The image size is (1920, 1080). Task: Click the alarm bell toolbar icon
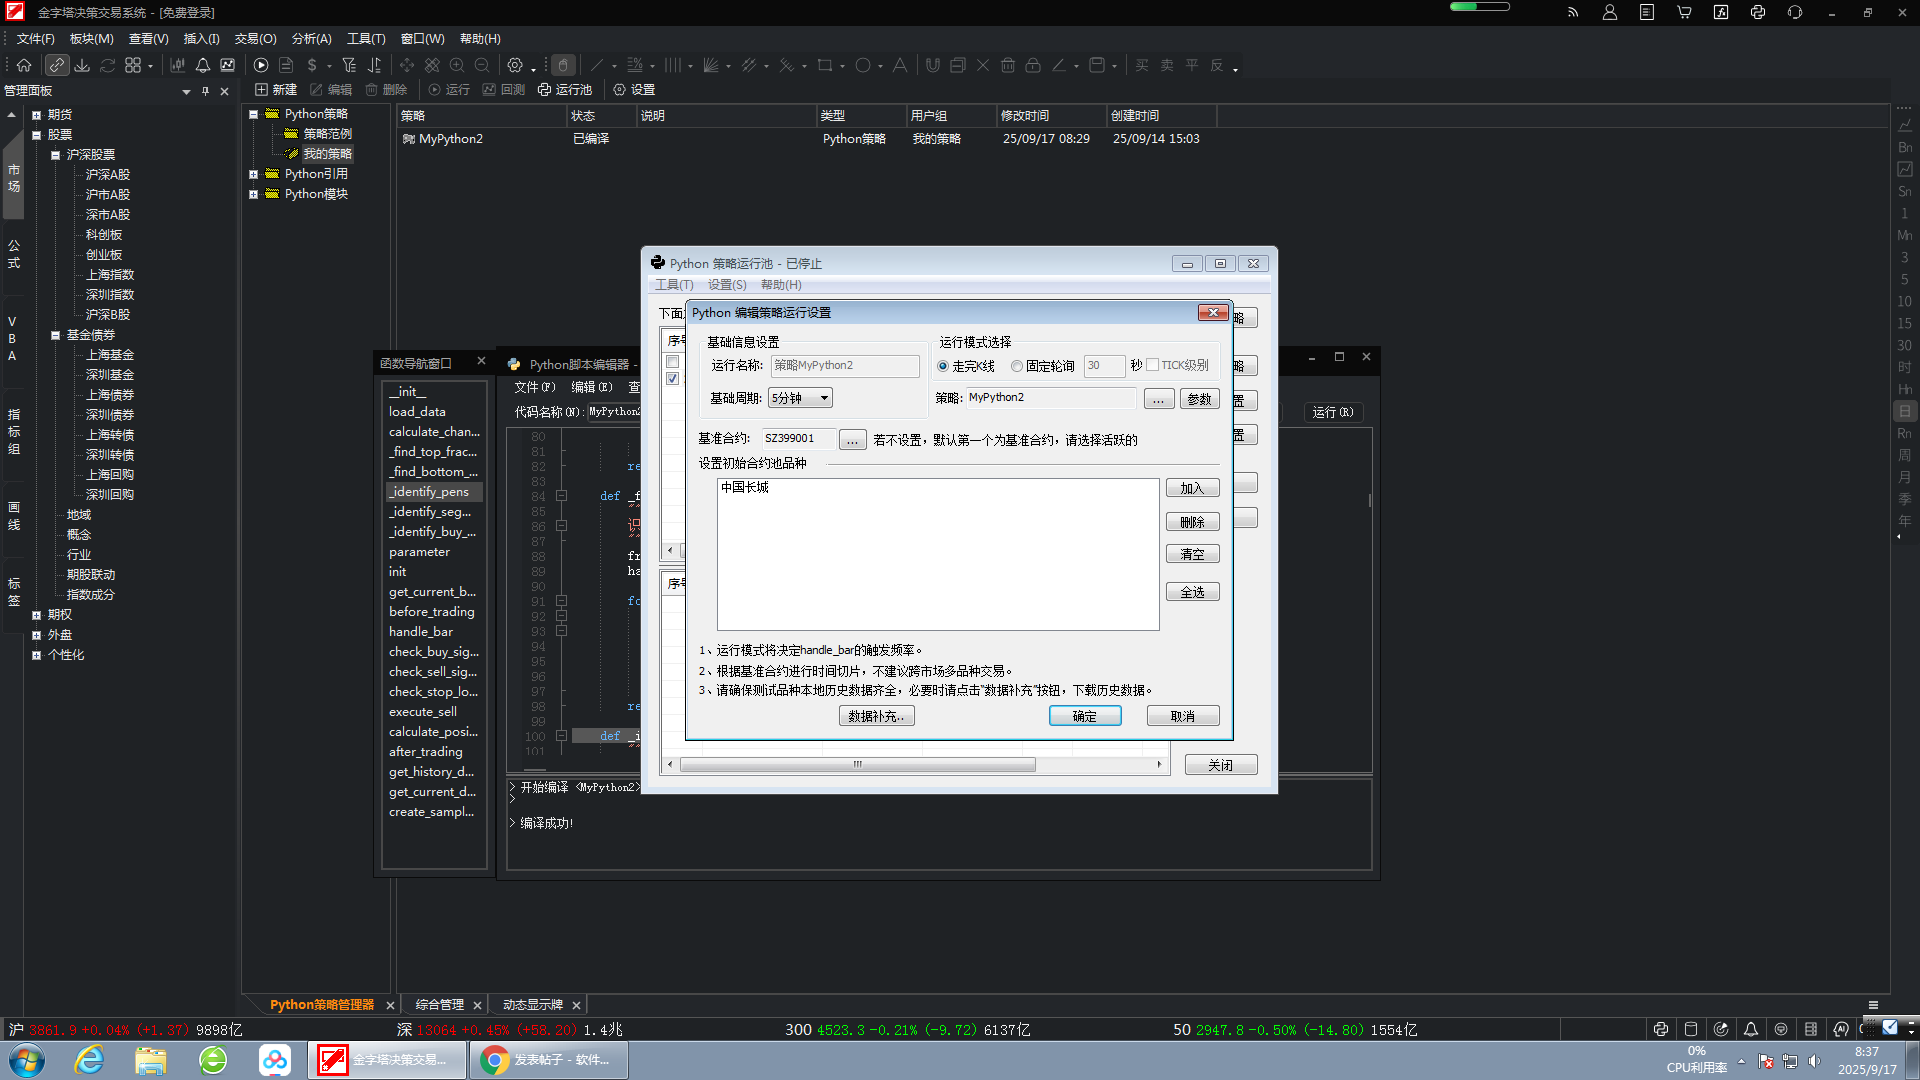203,65
